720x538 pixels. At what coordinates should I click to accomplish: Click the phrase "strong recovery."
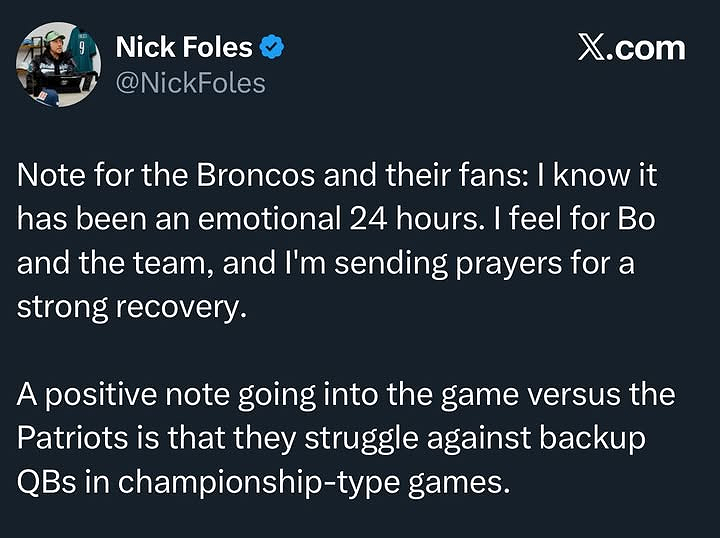click(x=131, y=306)
